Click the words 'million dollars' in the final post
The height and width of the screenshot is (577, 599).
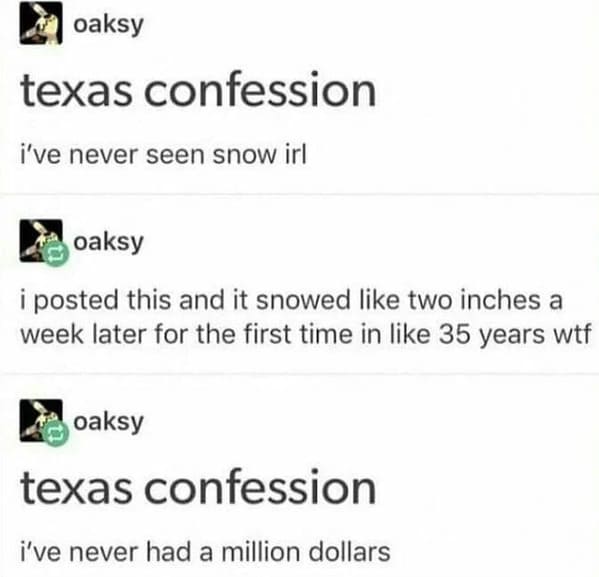click(306, 553)
